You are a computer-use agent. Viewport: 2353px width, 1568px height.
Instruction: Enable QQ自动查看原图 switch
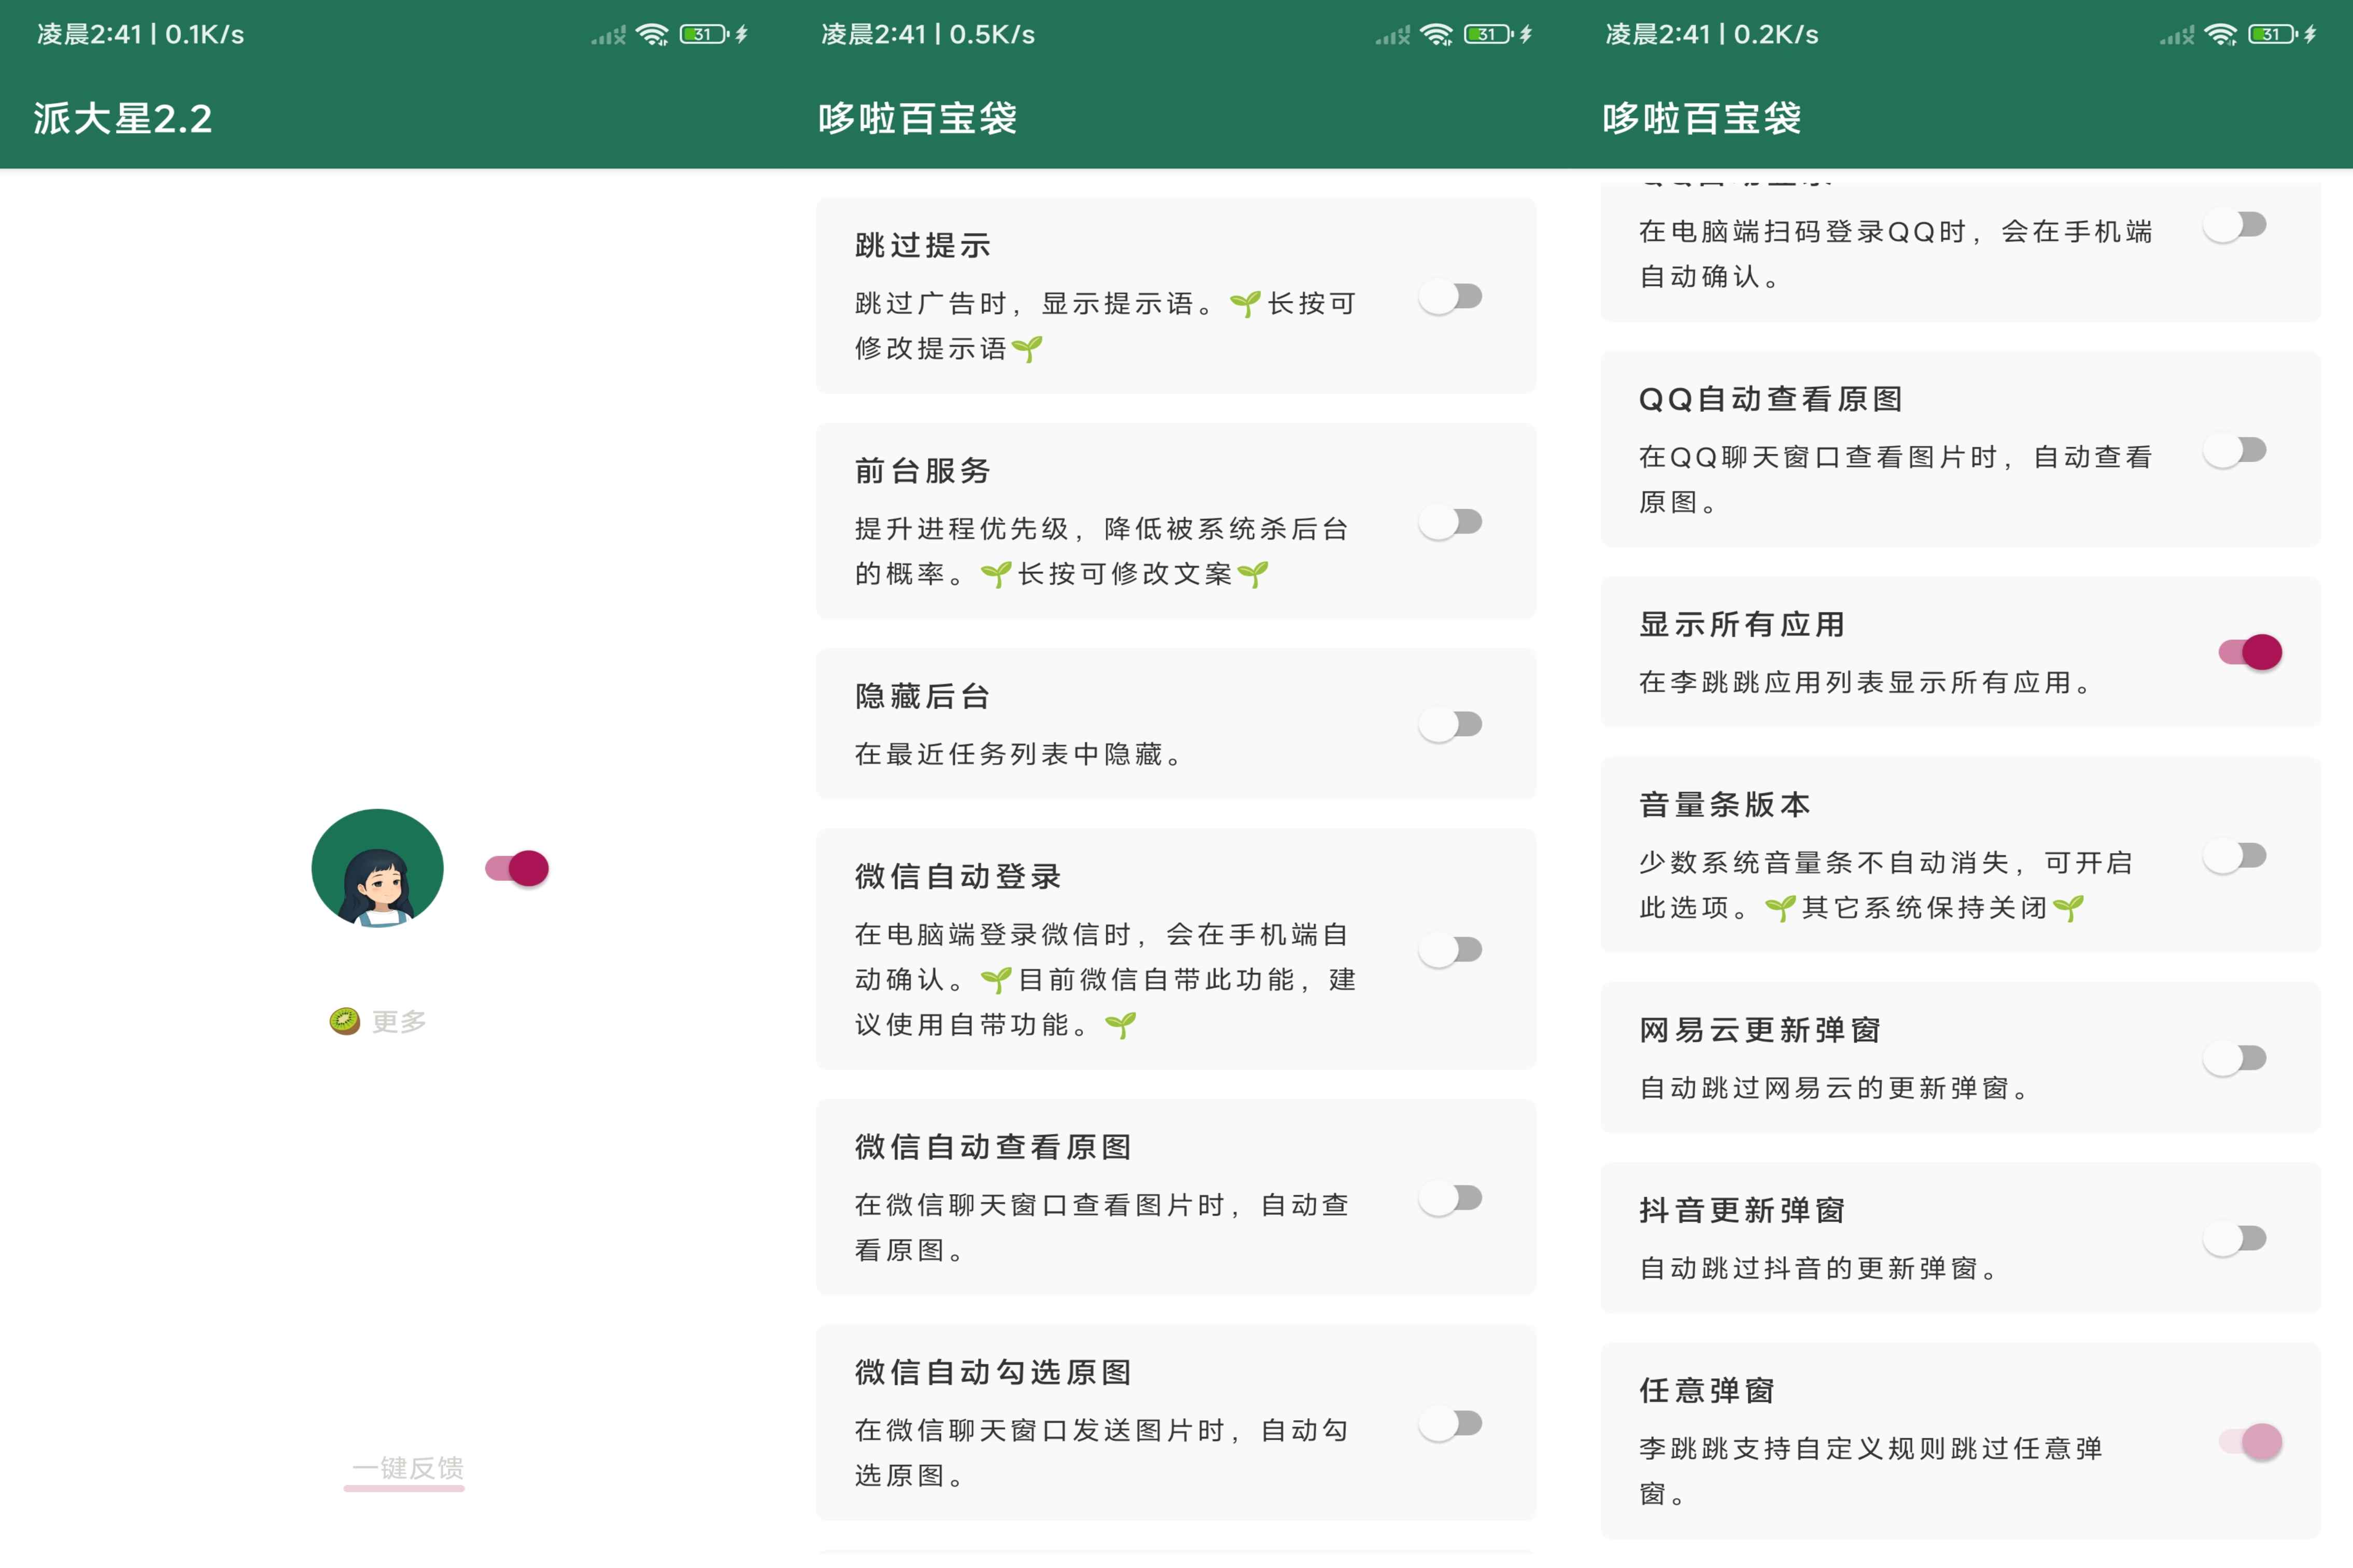pyautogui.click(x=2235, y=451)
